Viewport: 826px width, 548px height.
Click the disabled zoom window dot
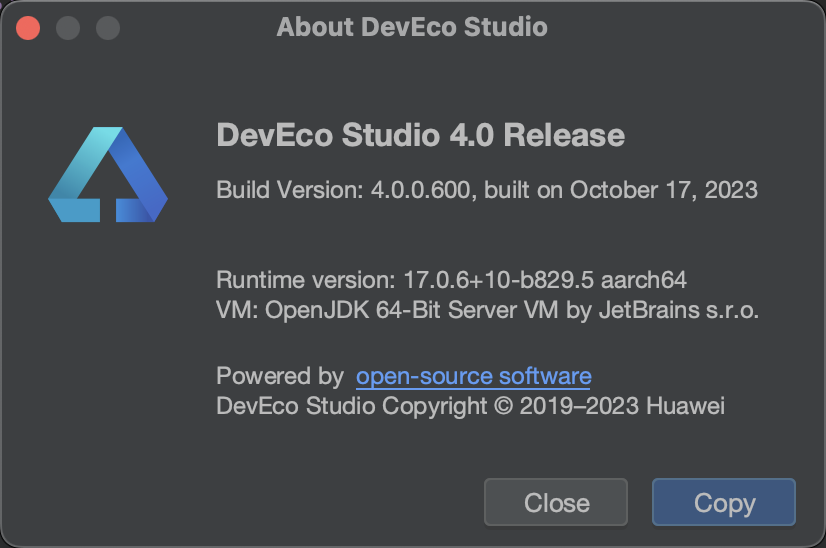tap(107, 27)
